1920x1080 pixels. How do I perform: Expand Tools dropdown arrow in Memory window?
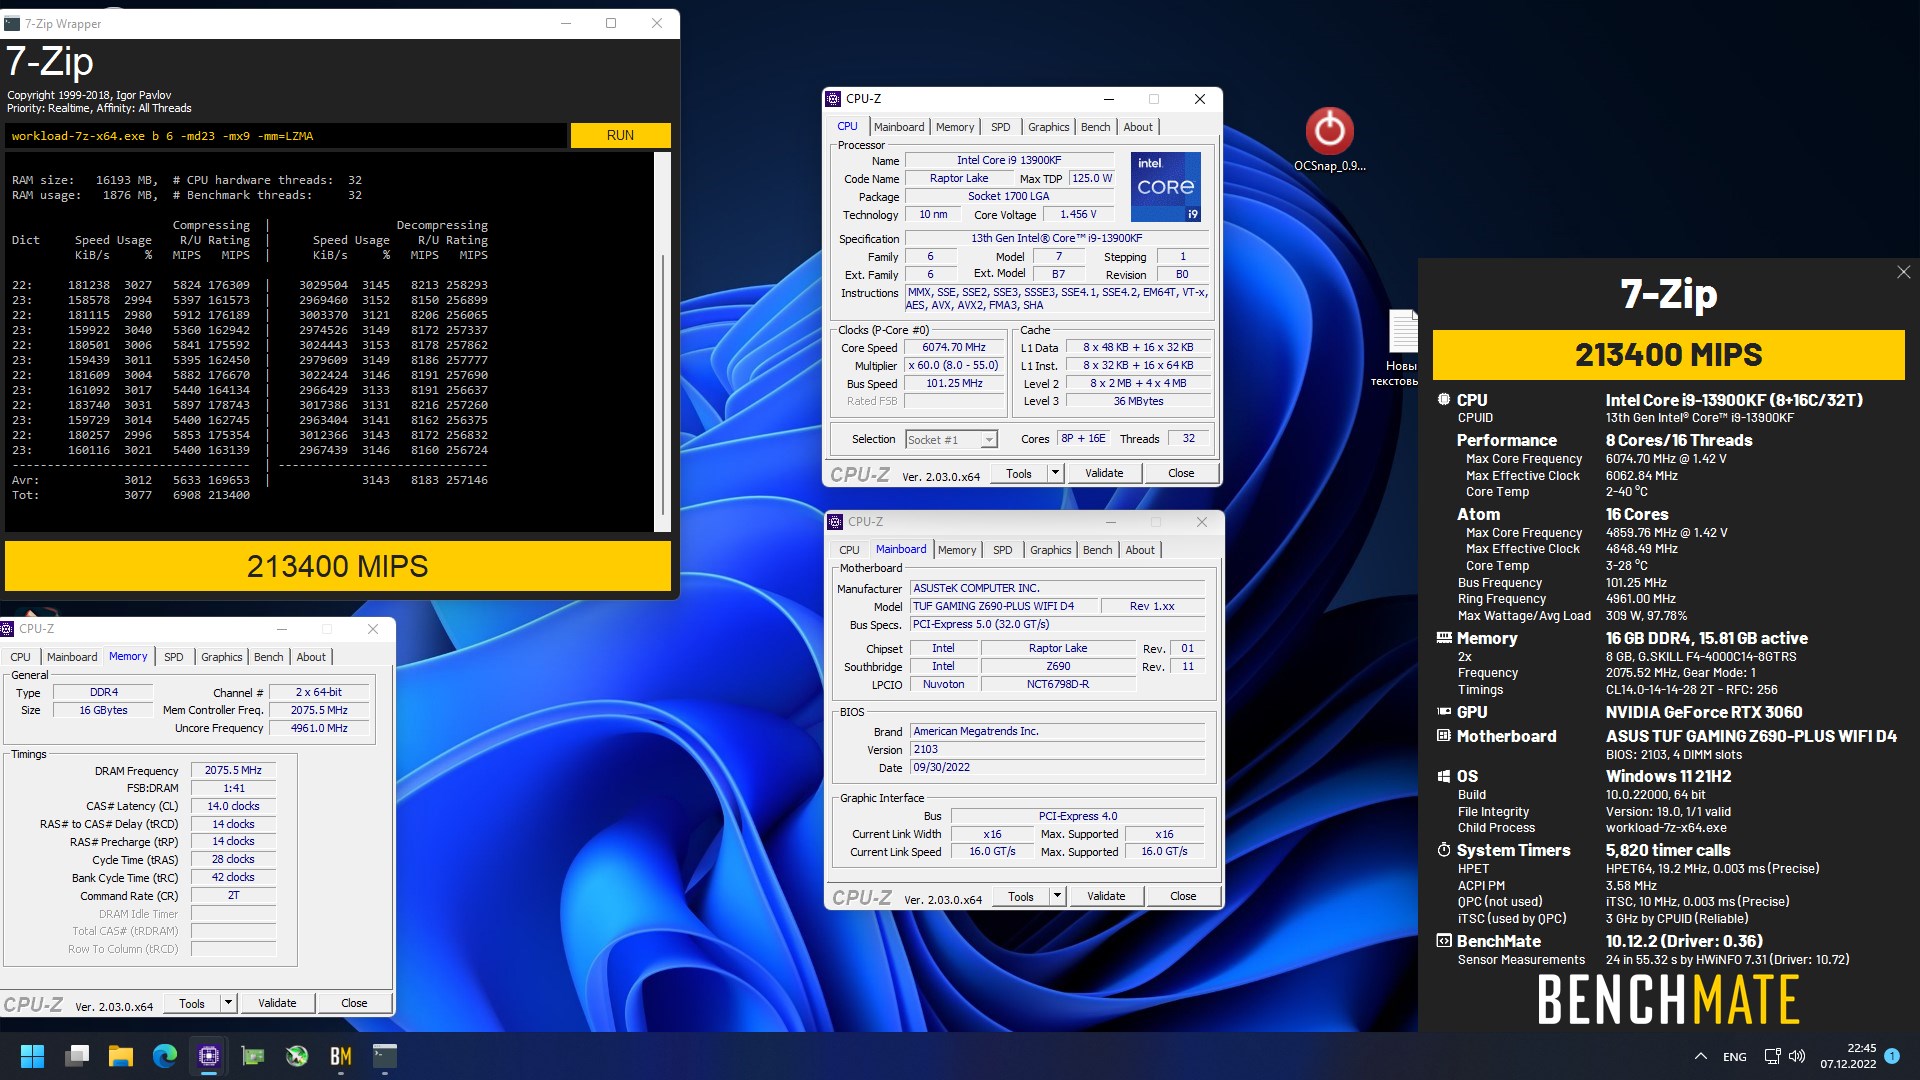[228, 1003]
